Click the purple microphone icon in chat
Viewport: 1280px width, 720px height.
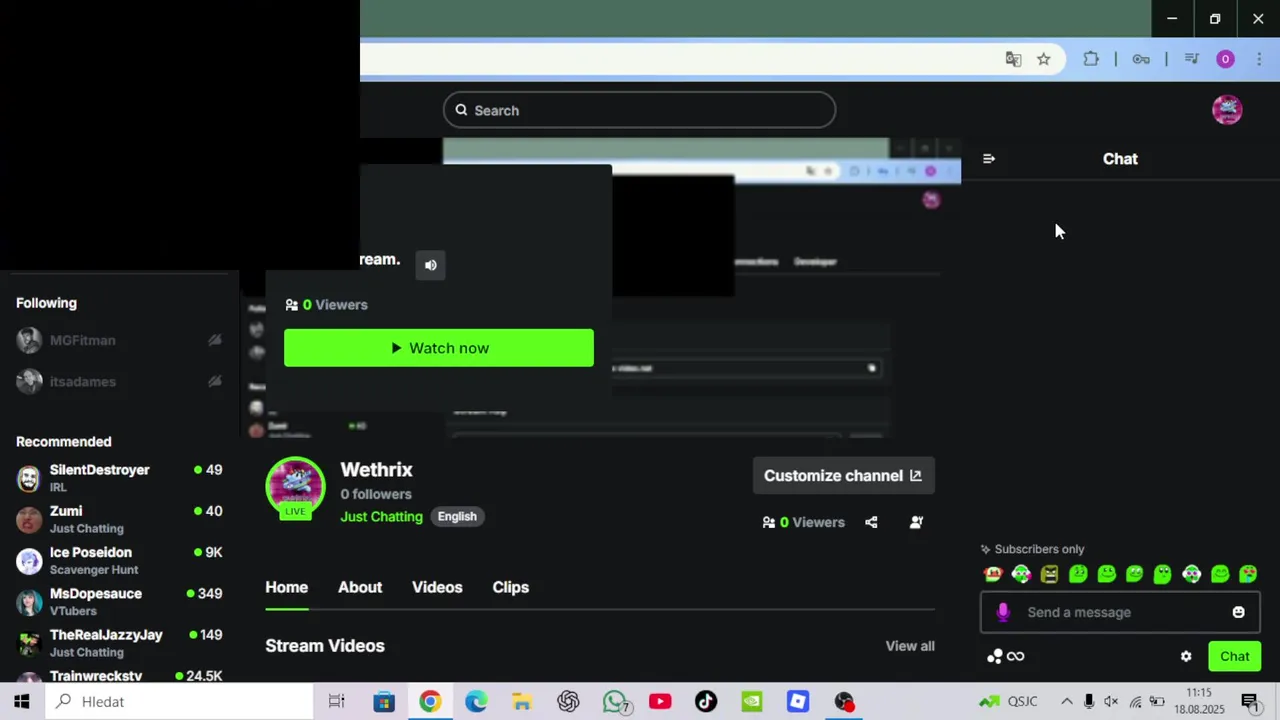pos(1003,612)
